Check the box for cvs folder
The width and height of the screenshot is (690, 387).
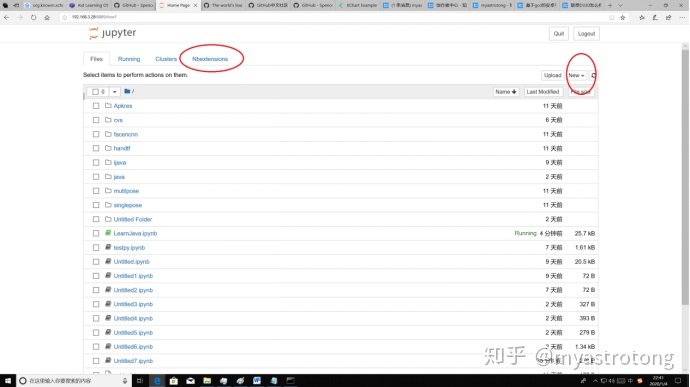point(96,120)
